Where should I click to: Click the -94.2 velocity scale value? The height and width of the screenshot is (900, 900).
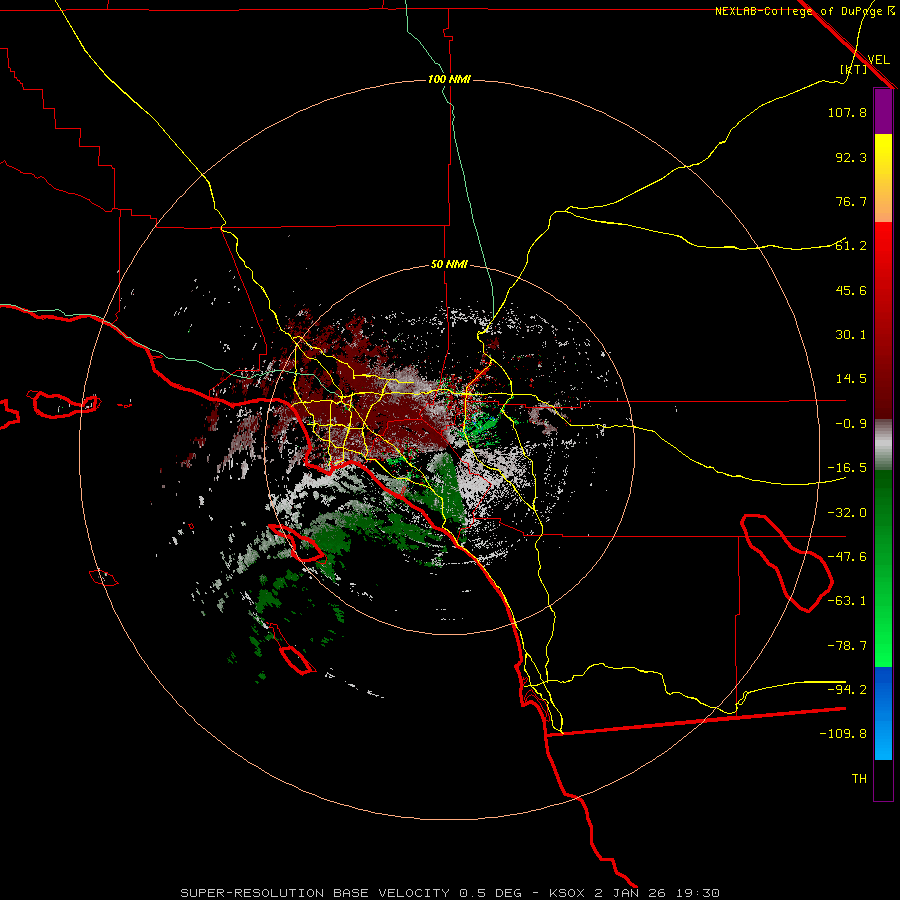click(x=847, y=690)
